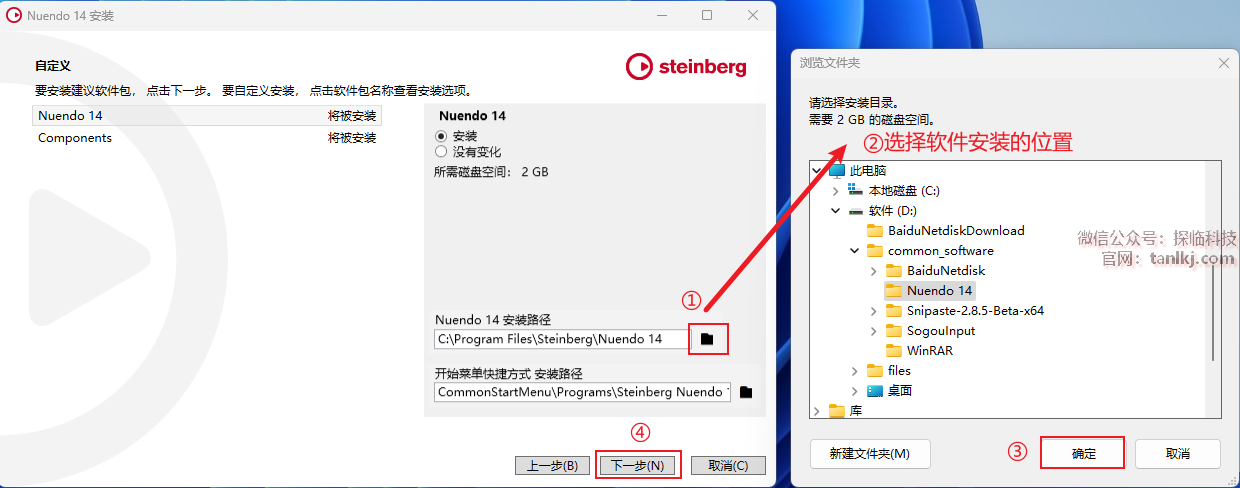Select the 安装 radio option
The image size is (1240, 488).
coord(441,136)
